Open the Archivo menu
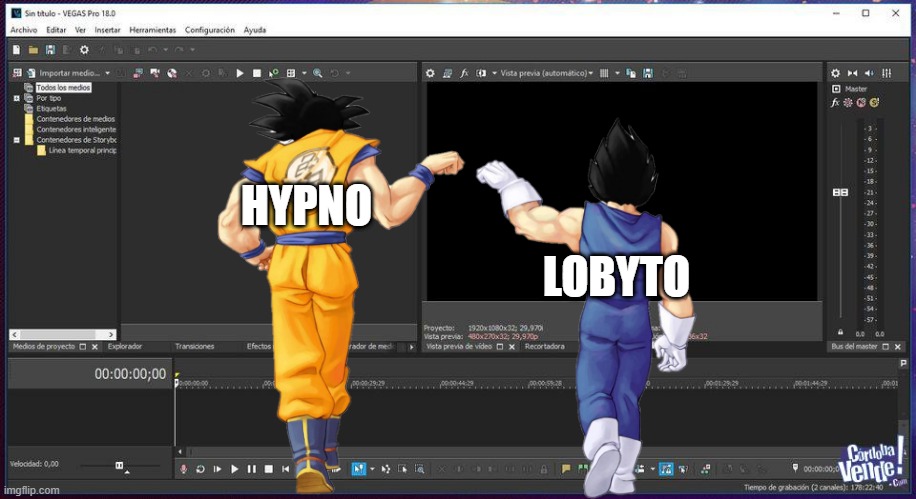Image resolution: width=916 pixels, height=499 pixels. click(23, 30)
